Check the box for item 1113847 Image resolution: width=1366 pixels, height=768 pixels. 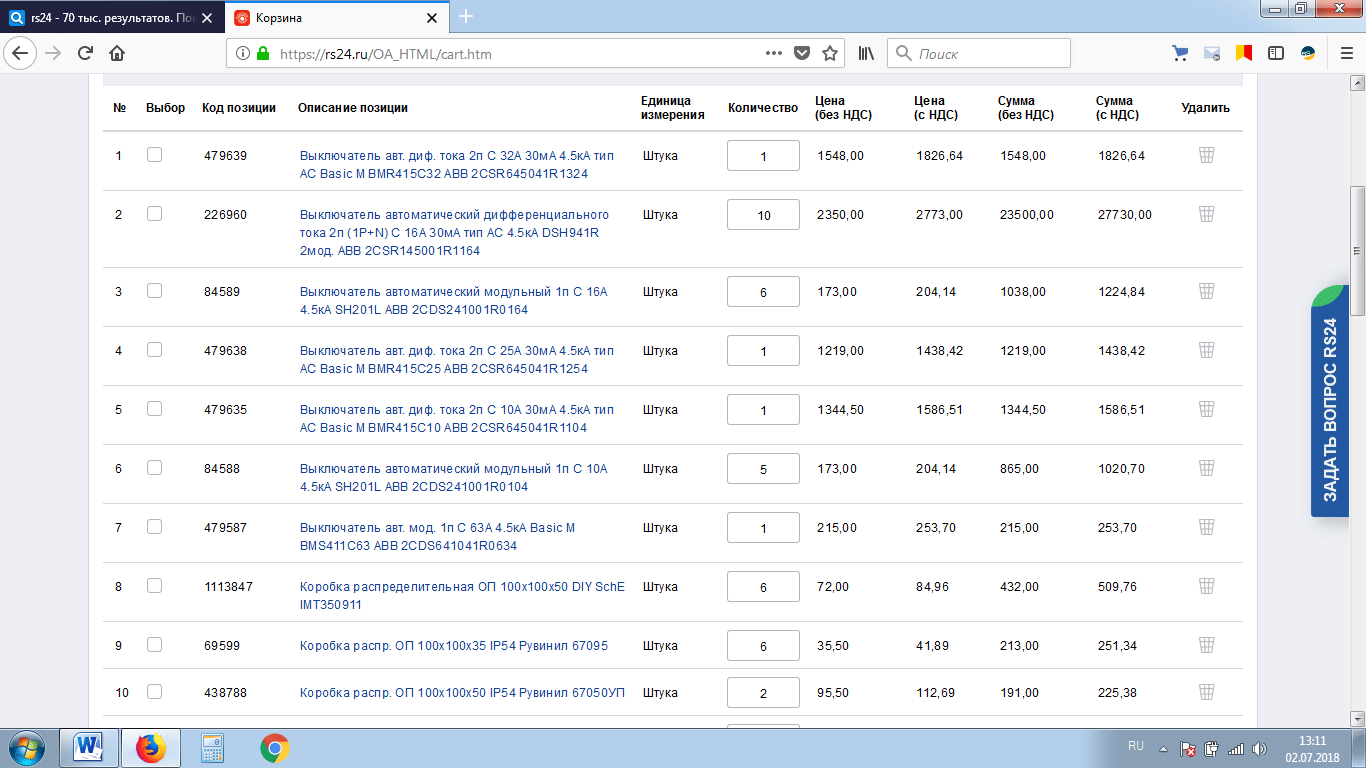[x=154, y=586]
